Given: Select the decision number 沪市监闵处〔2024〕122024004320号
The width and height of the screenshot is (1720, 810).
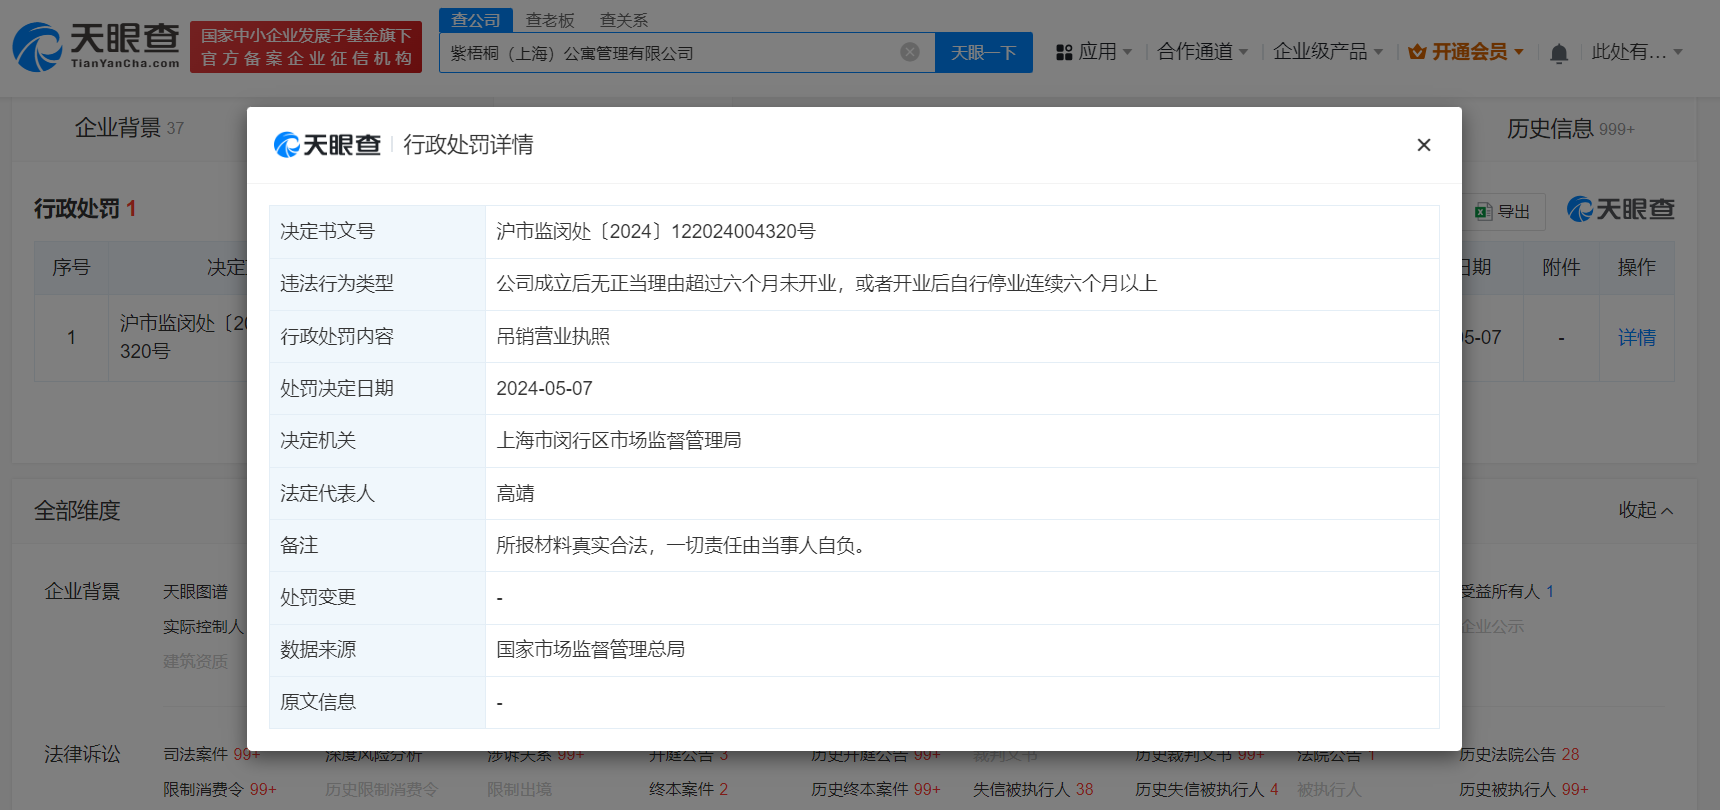Looking at the screenshot, I should click(x=656, y=232).
